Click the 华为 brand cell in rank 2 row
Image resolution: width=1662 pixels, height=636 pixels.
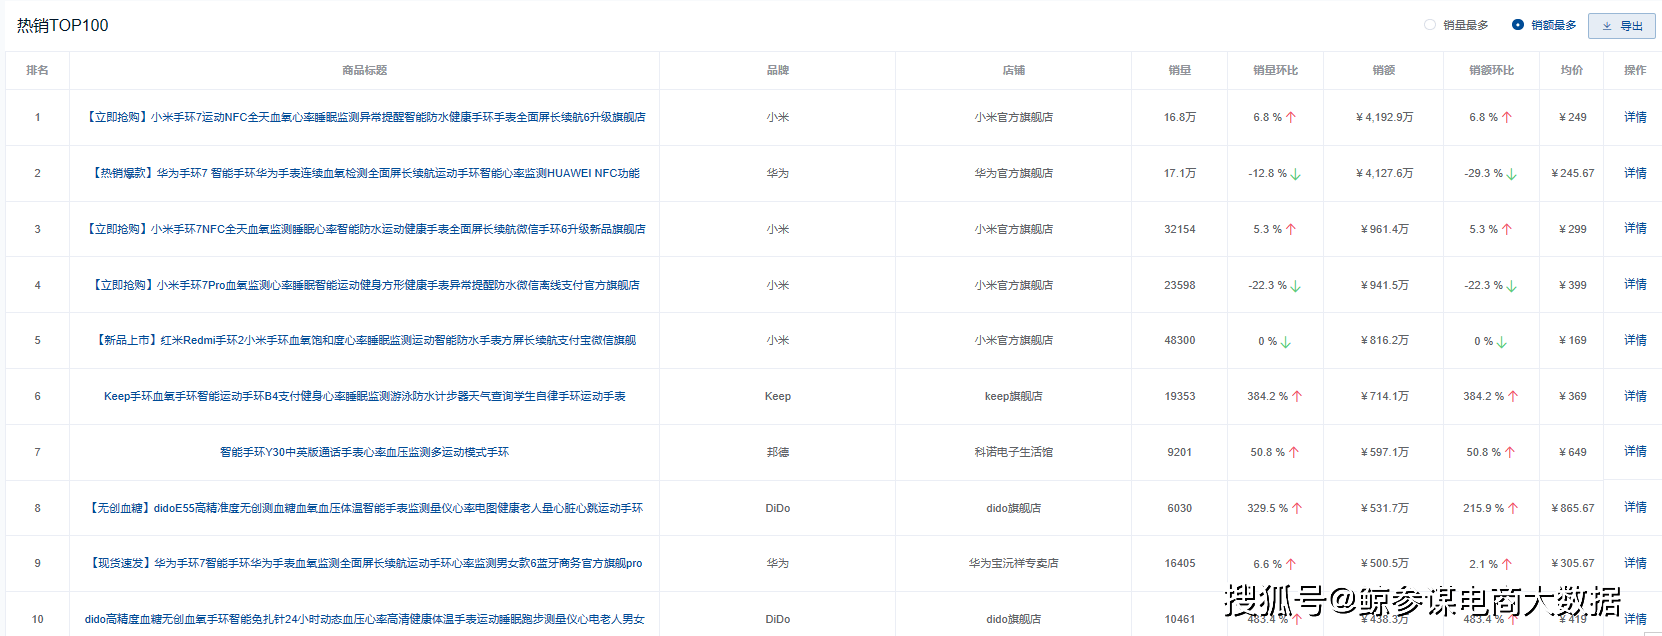pyautogui.click(x=778, y=173)
